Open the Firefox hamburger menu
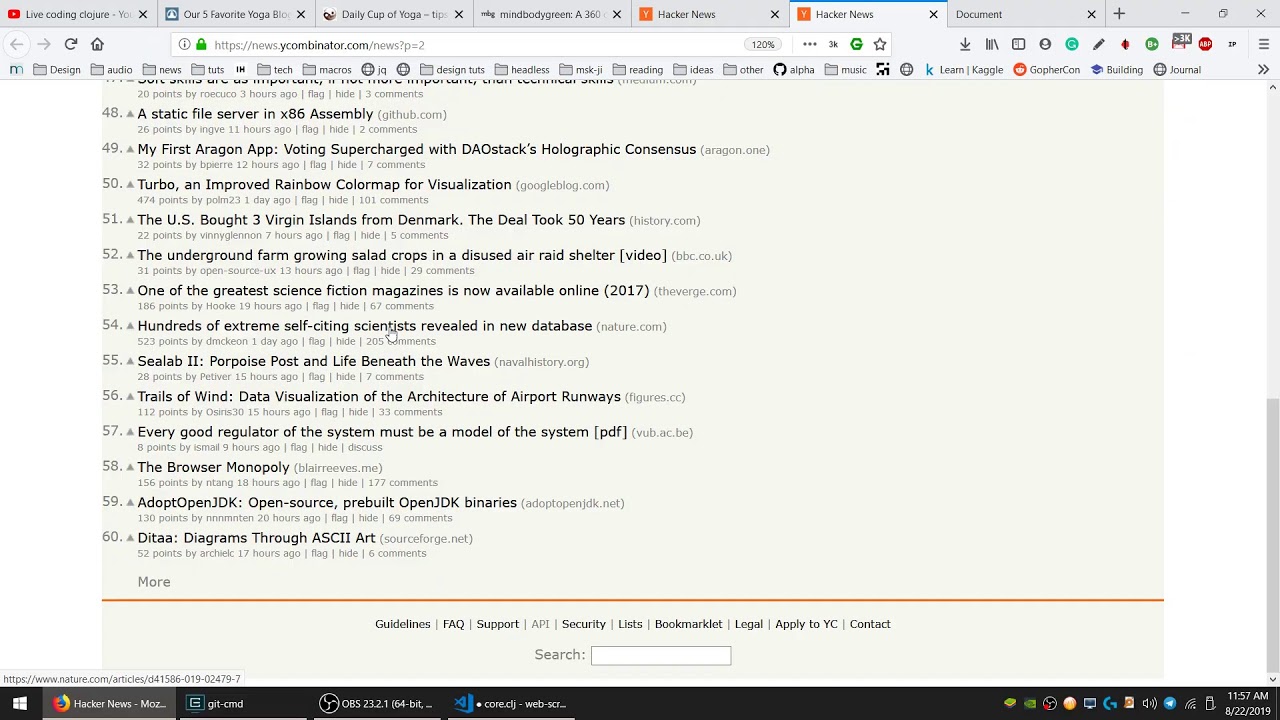The image size is (1280, 720). coord(1264,44)
